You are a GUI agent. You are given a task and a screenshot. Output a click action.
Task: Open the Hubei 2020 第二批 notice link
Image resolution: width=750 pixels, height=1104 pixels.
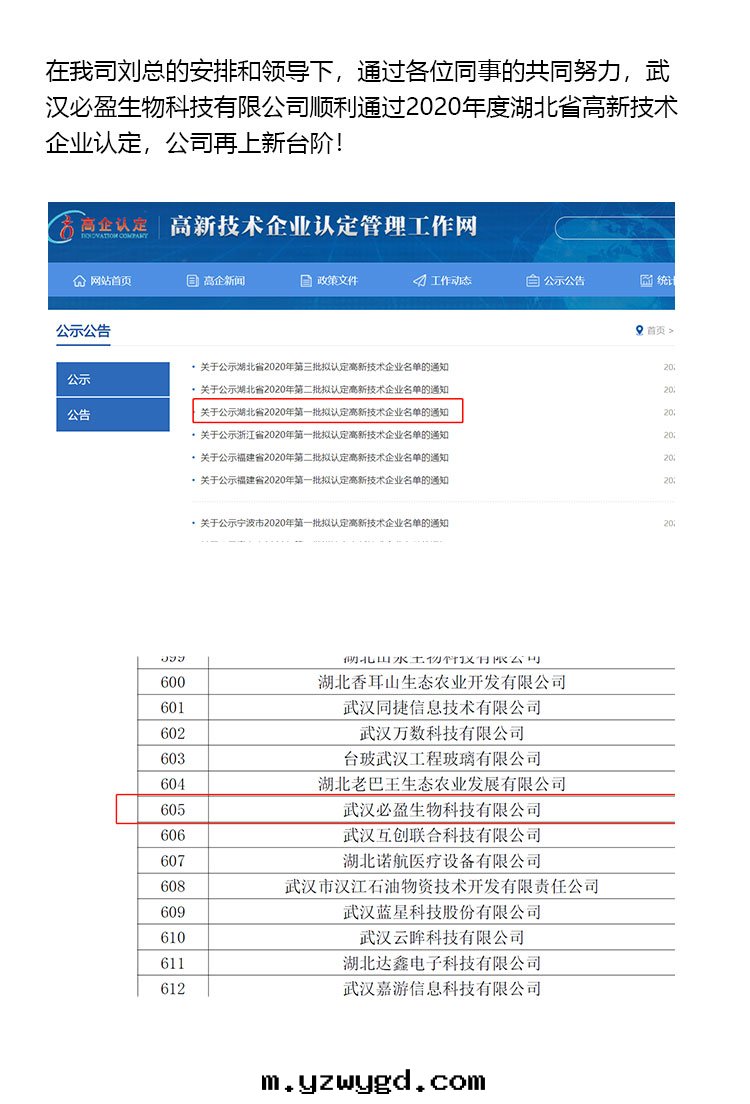click(x=324, y=389)
